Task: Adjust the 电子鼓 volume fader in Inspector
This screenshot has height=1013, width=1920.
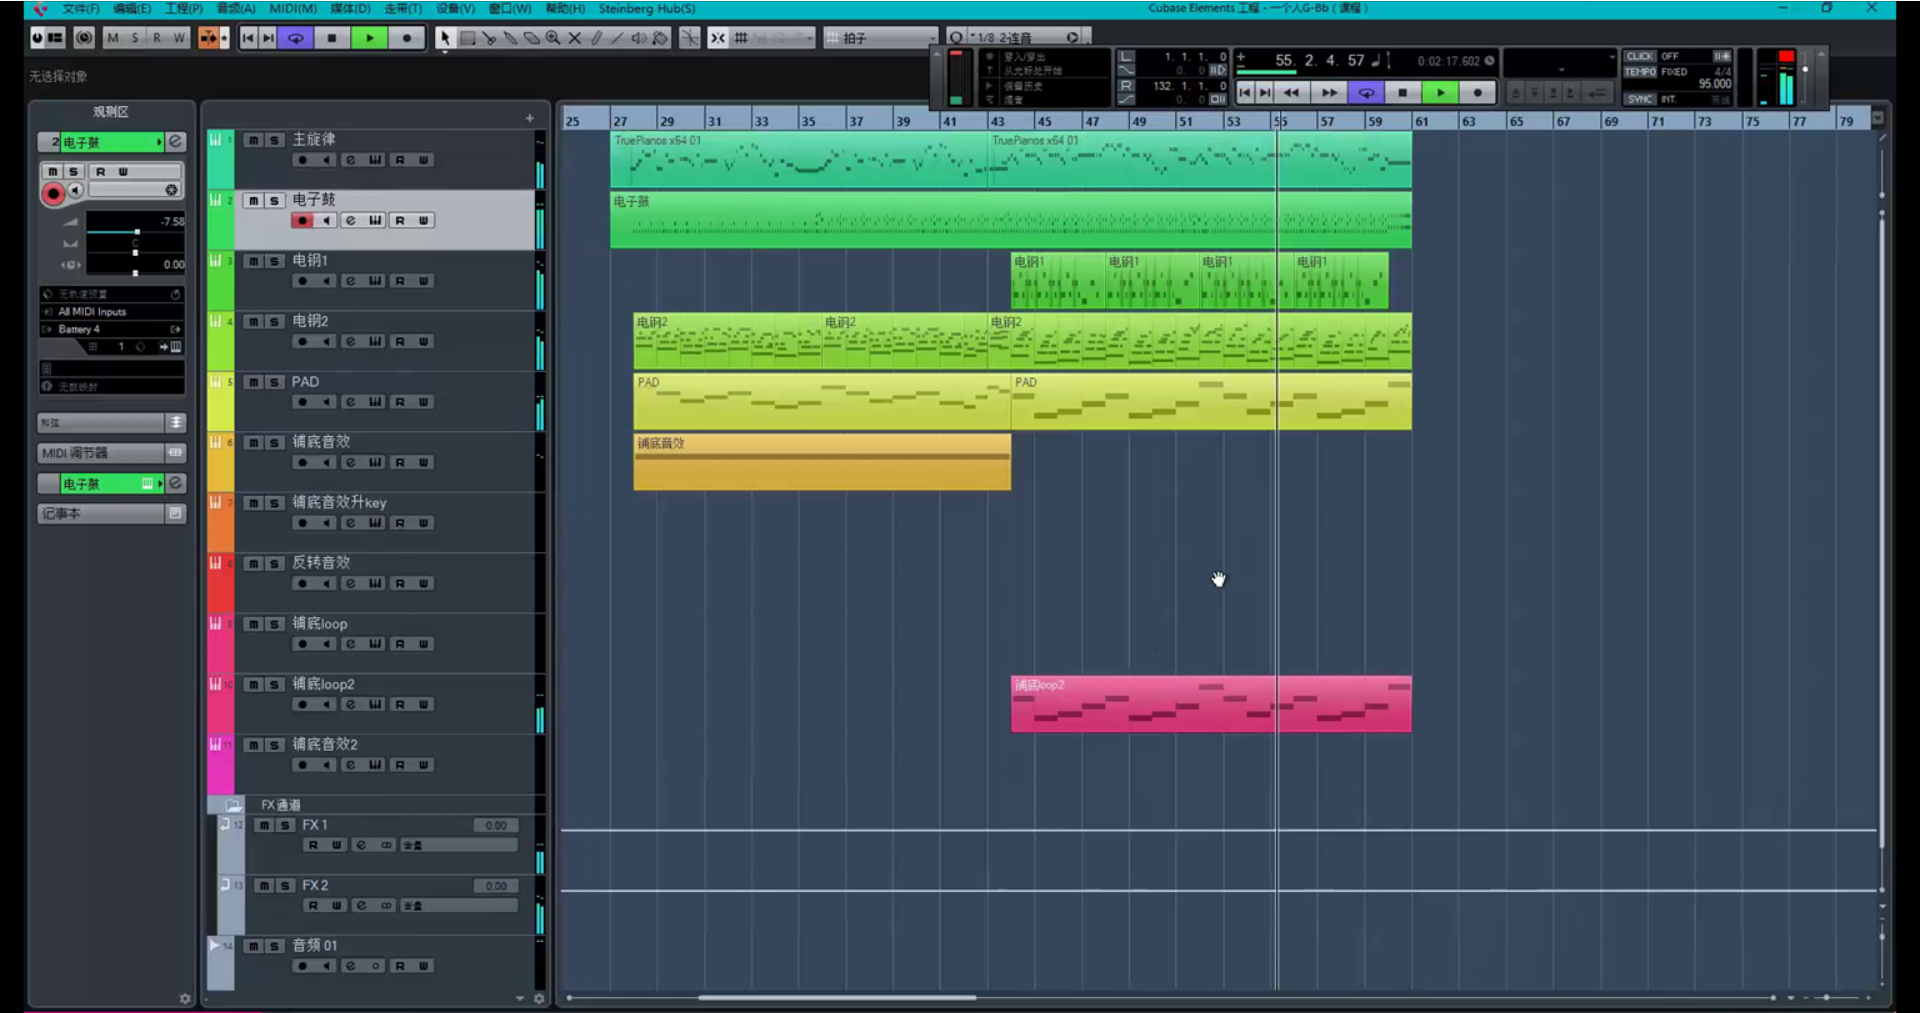Action: (136, 232)
